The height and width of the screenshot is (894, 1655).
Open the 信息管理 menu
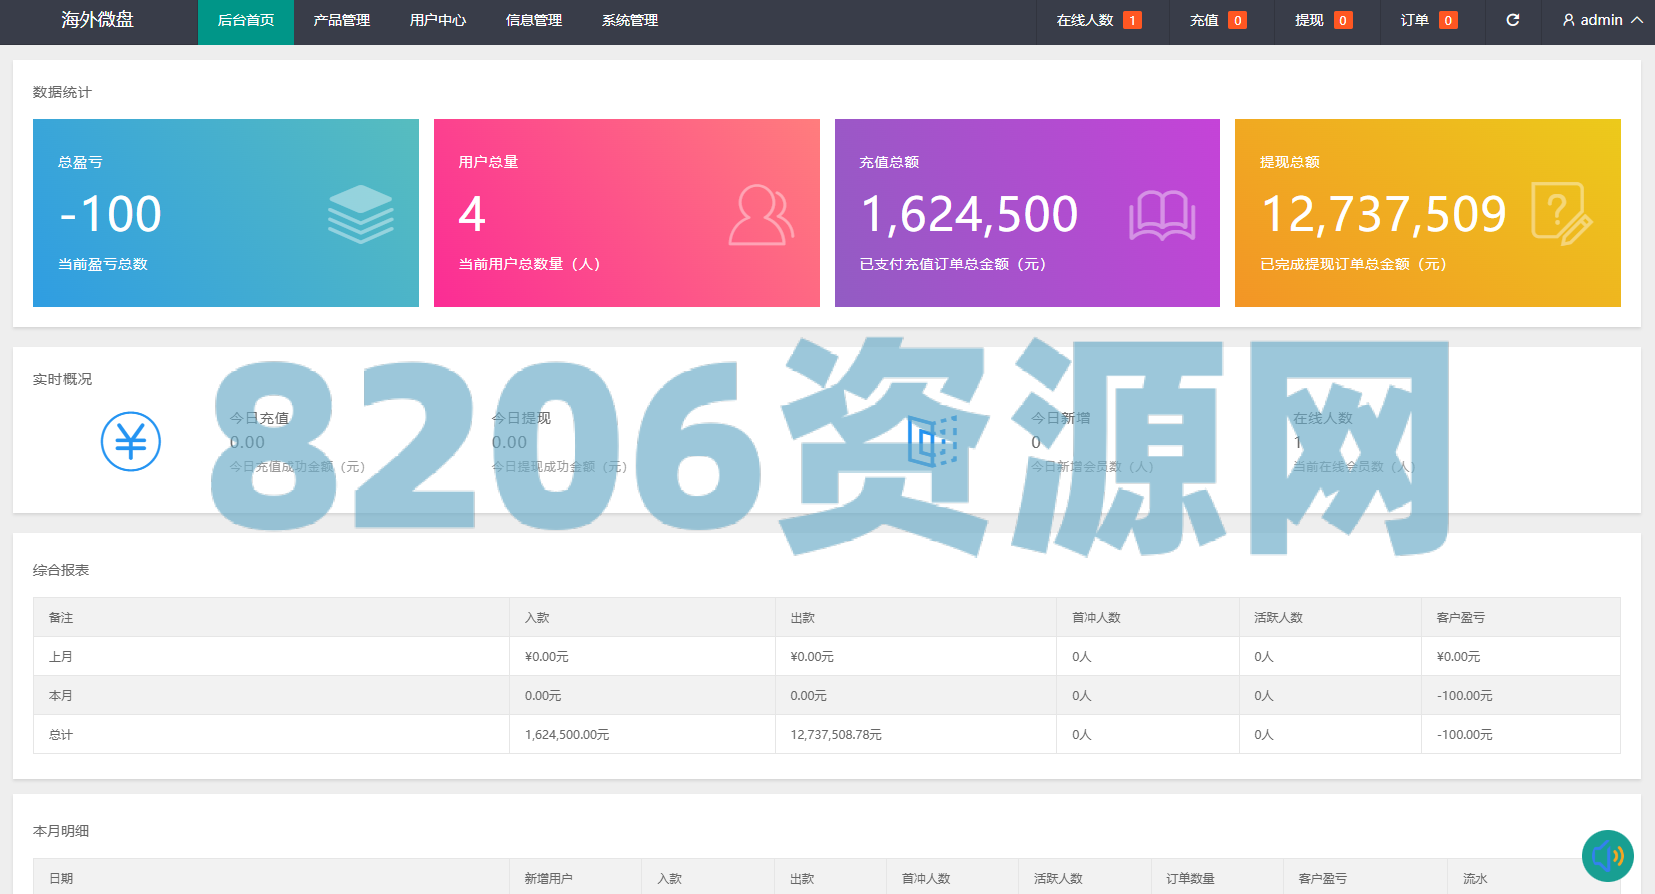[x=534, y=20]
